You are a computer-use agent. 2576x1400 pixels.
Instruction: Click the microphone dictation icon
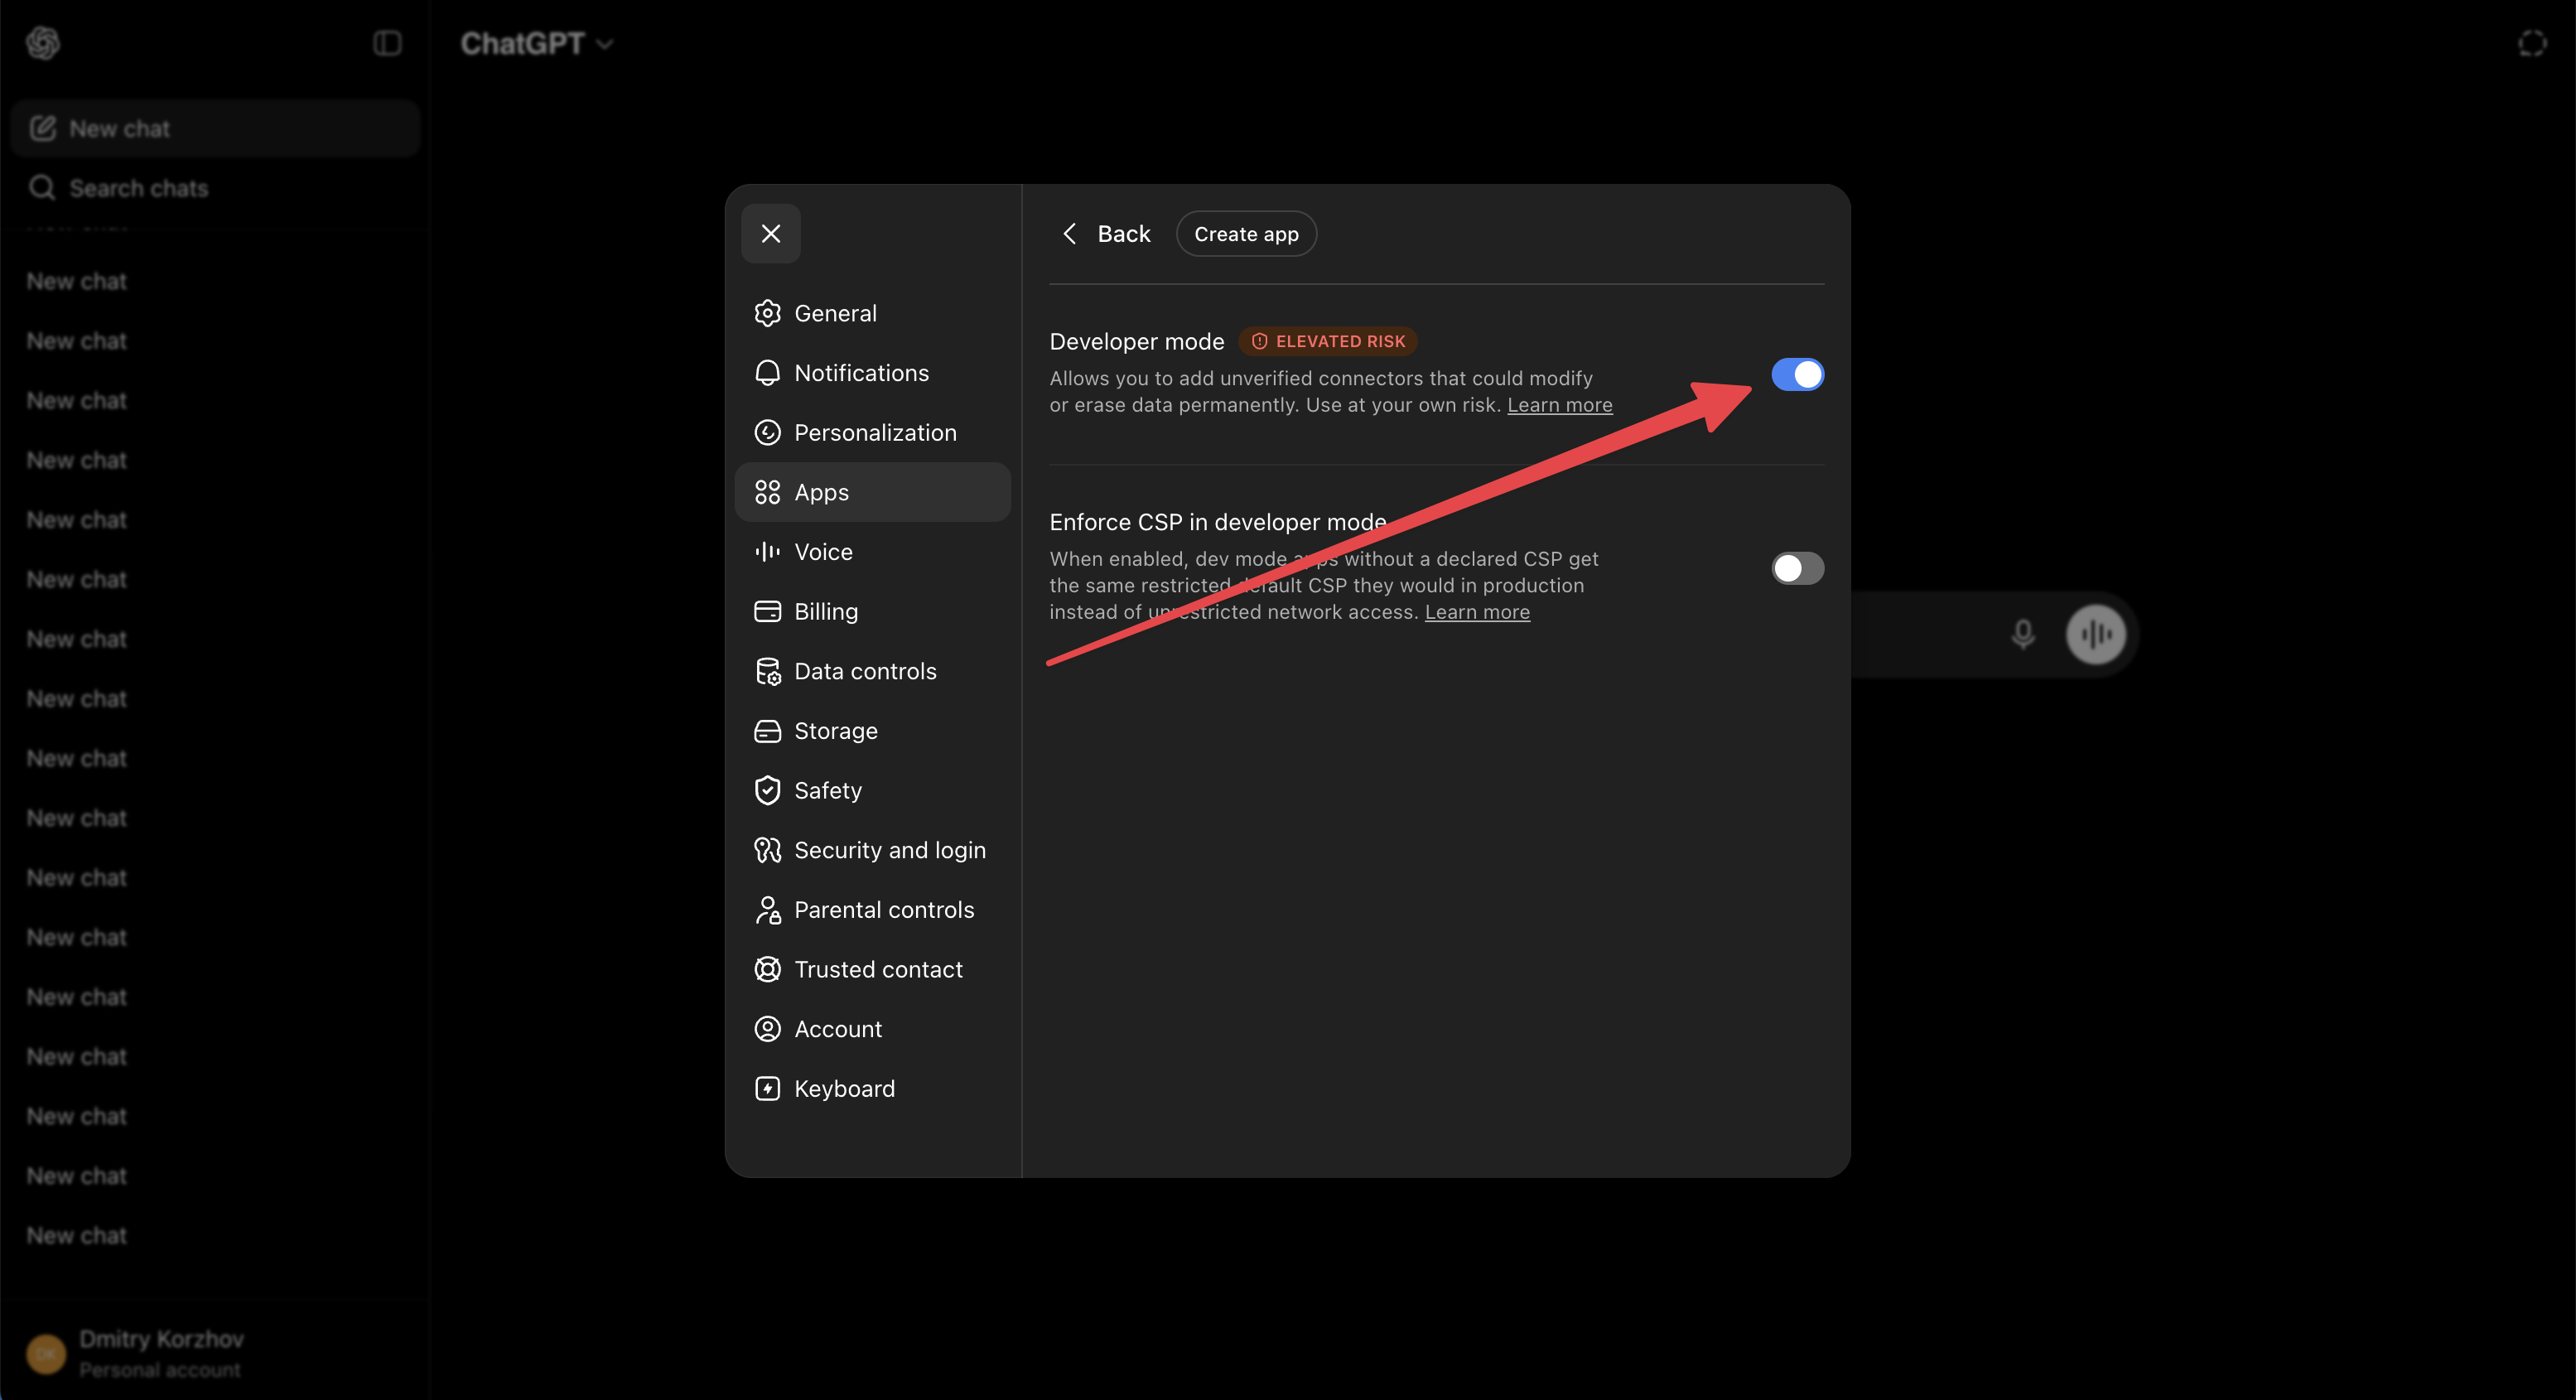[2022, 634]
